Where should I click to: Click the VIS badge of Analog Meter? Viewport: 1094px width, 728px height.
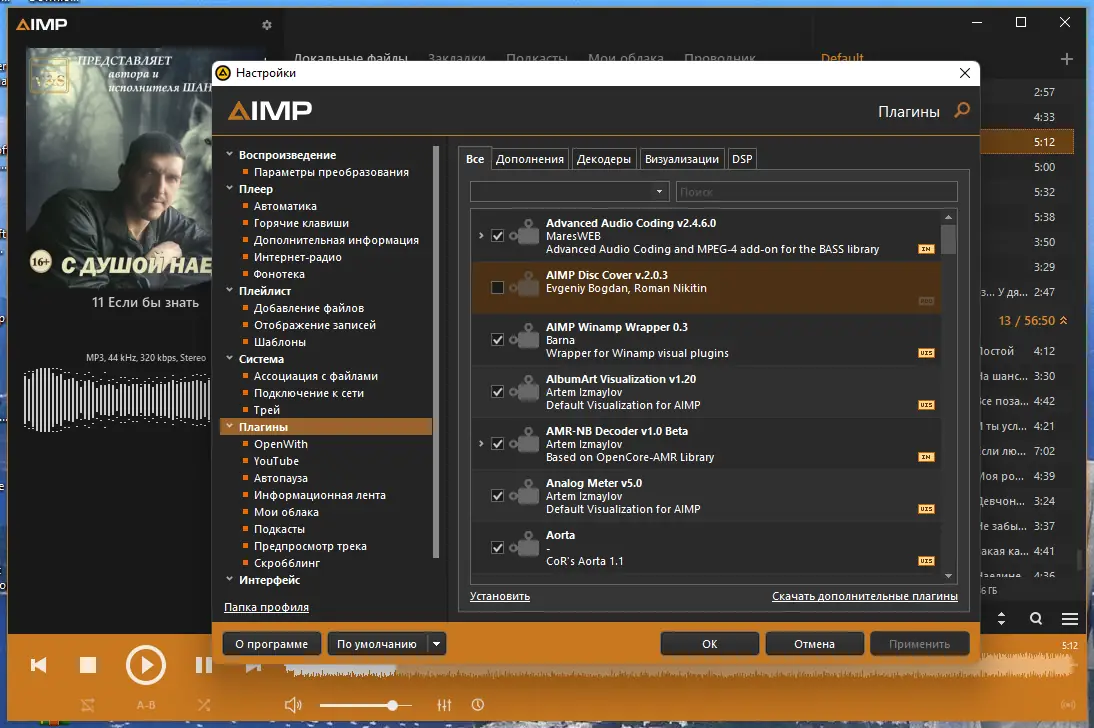click(926, 509)
